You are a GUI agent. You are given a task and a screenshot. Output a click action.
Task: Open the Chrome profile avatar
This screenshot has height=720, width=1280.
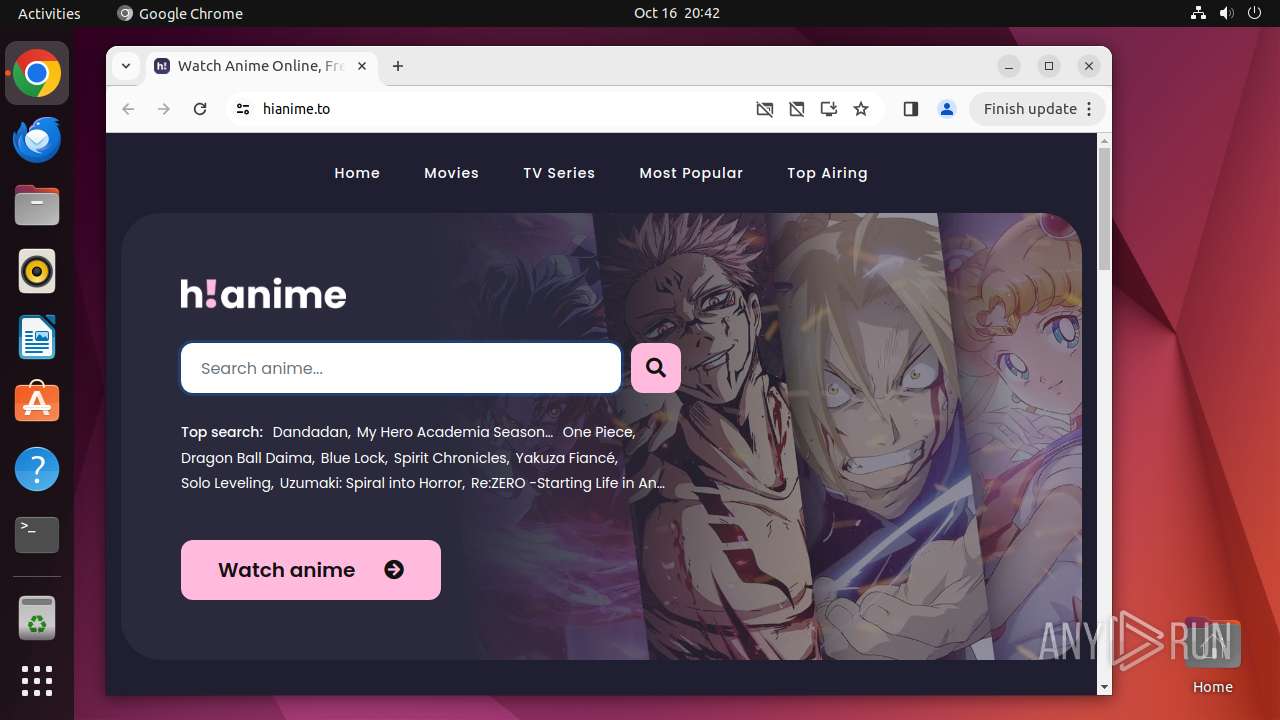click(x=947, y=109)
